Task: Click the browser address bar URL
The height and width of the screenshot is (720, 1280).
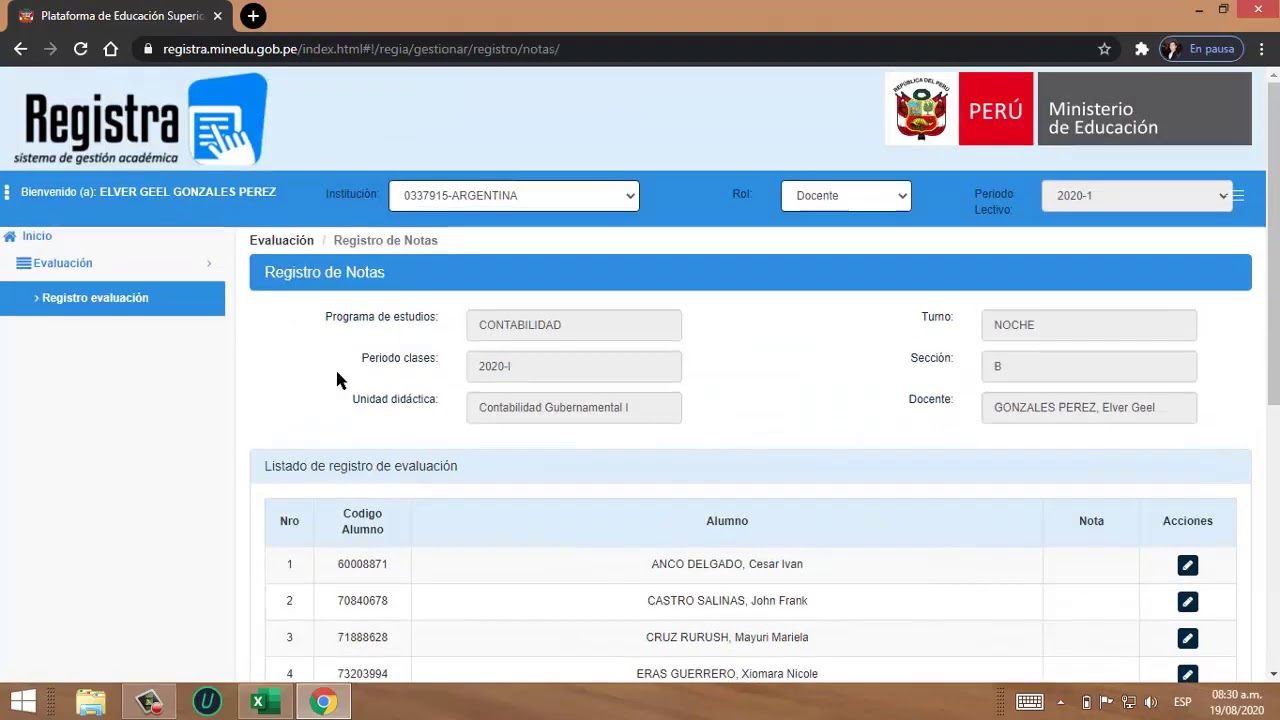Action: (x=361, y=49)
